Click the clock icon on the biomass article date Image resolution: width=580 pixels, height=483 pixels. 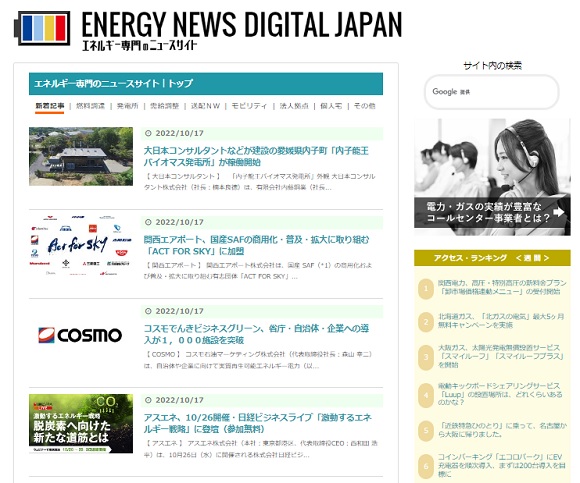click(x=148, y=133)
